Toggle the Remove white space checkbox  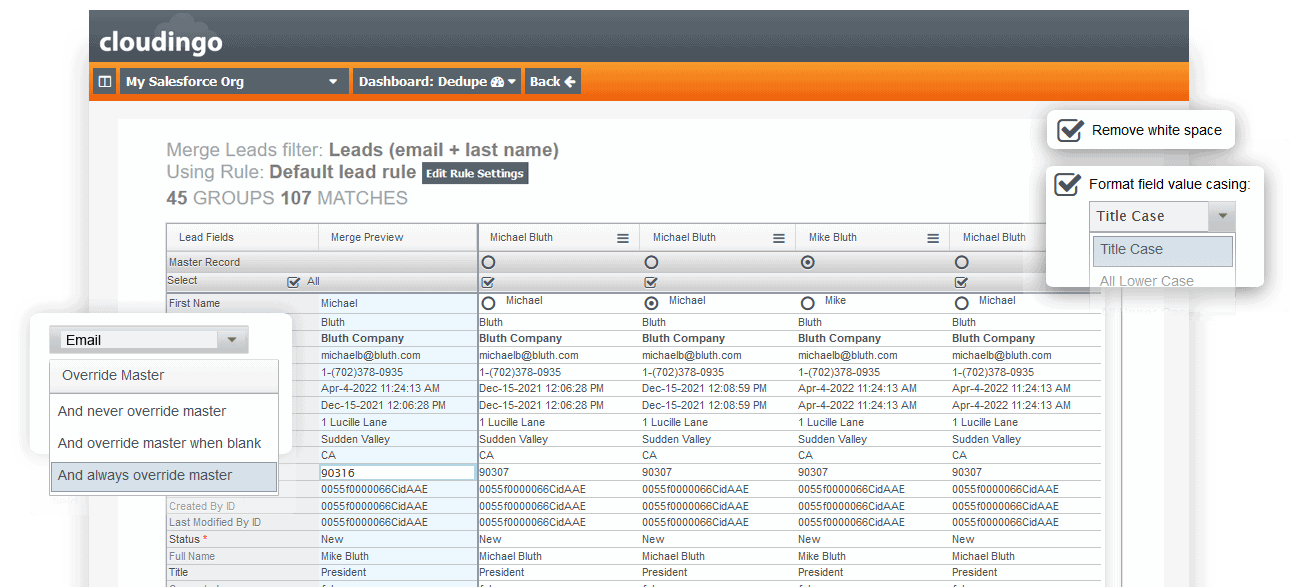point(1071,130)
